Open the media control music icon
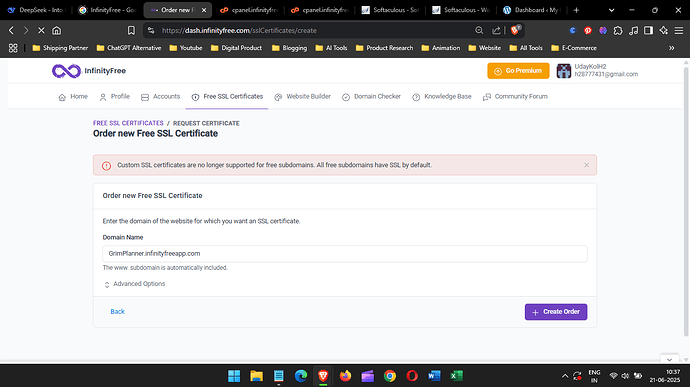Screen dimensions: 690x387 point(633,30)
